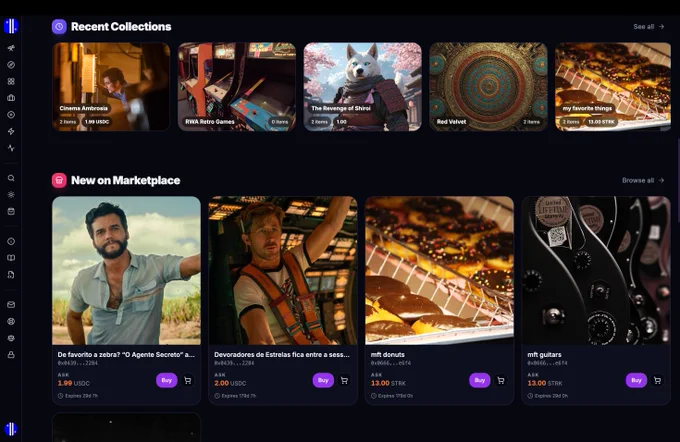Click the icon below the lifebuoy in sidebar
Viewport: 680px width, 442px height.
click(x=11, y=338)
